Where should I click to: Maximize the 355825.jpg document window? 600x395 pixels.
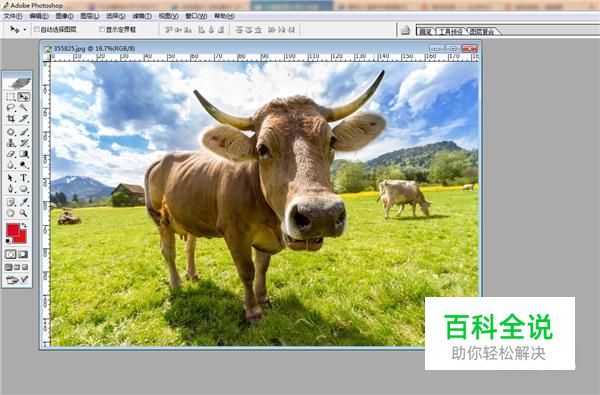(x=453, y=49)
